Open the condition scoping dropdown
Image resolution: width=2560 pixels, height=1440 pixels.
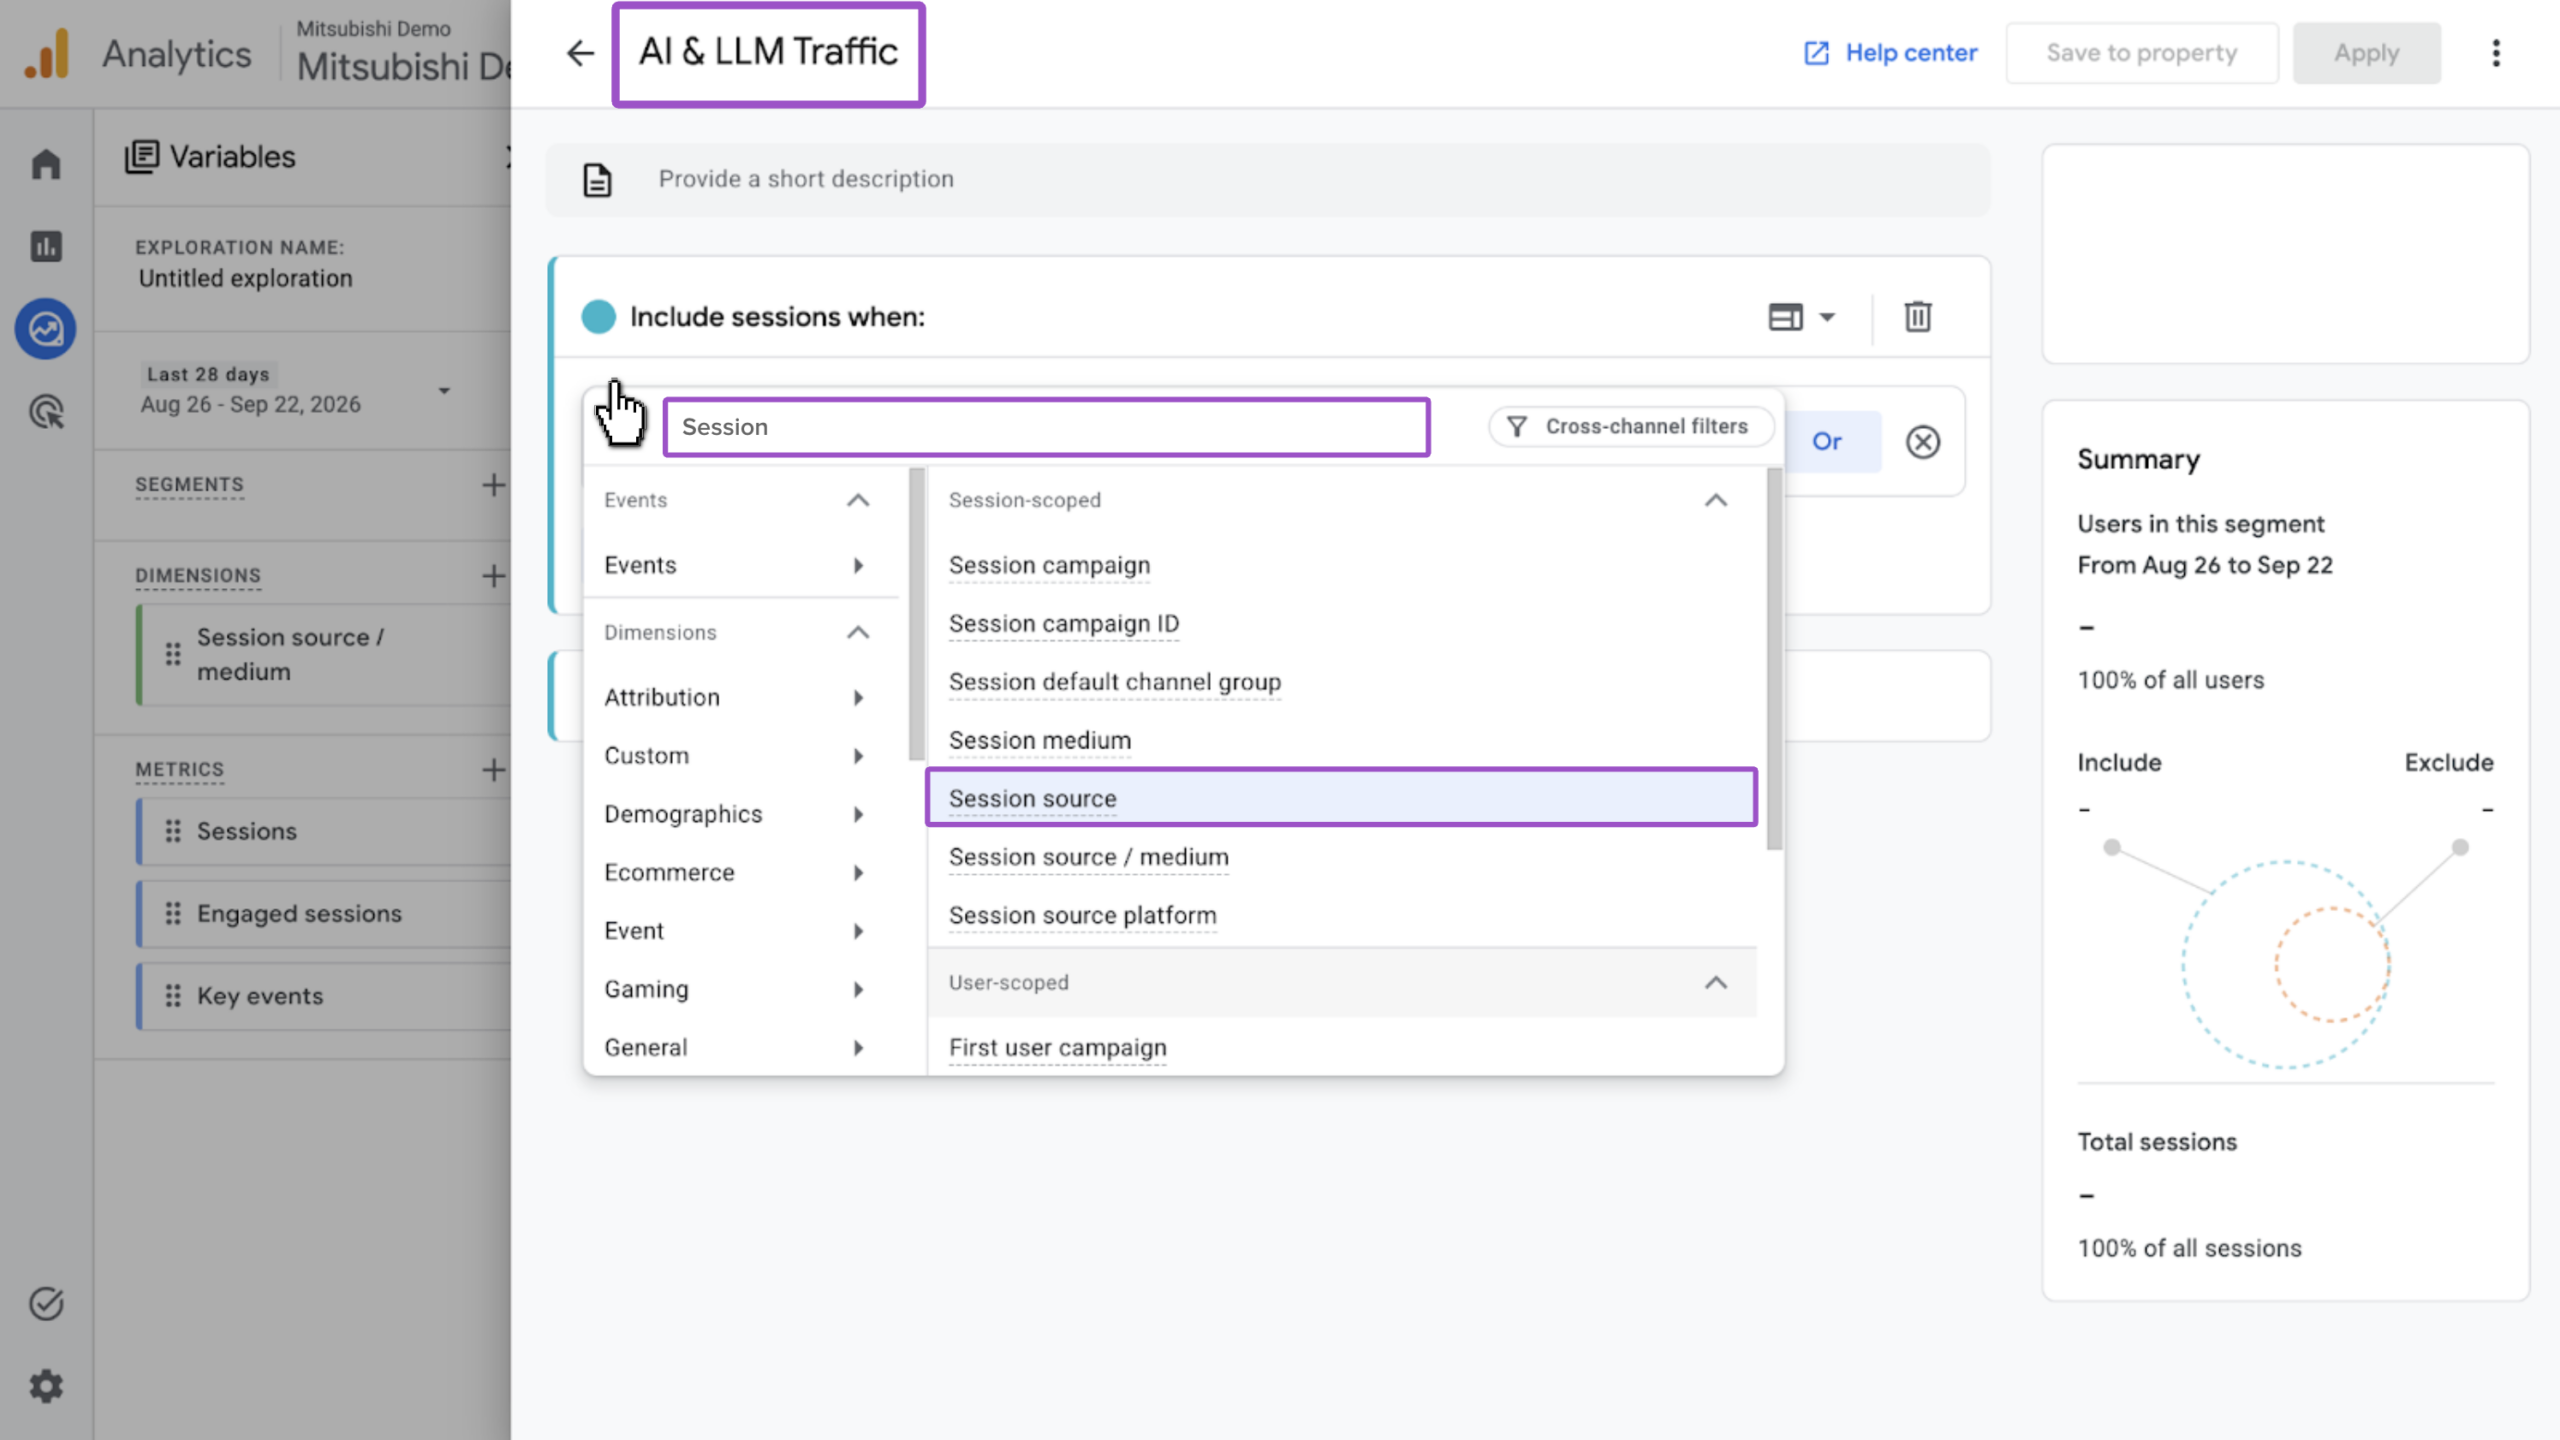(x=1802, y=317)
